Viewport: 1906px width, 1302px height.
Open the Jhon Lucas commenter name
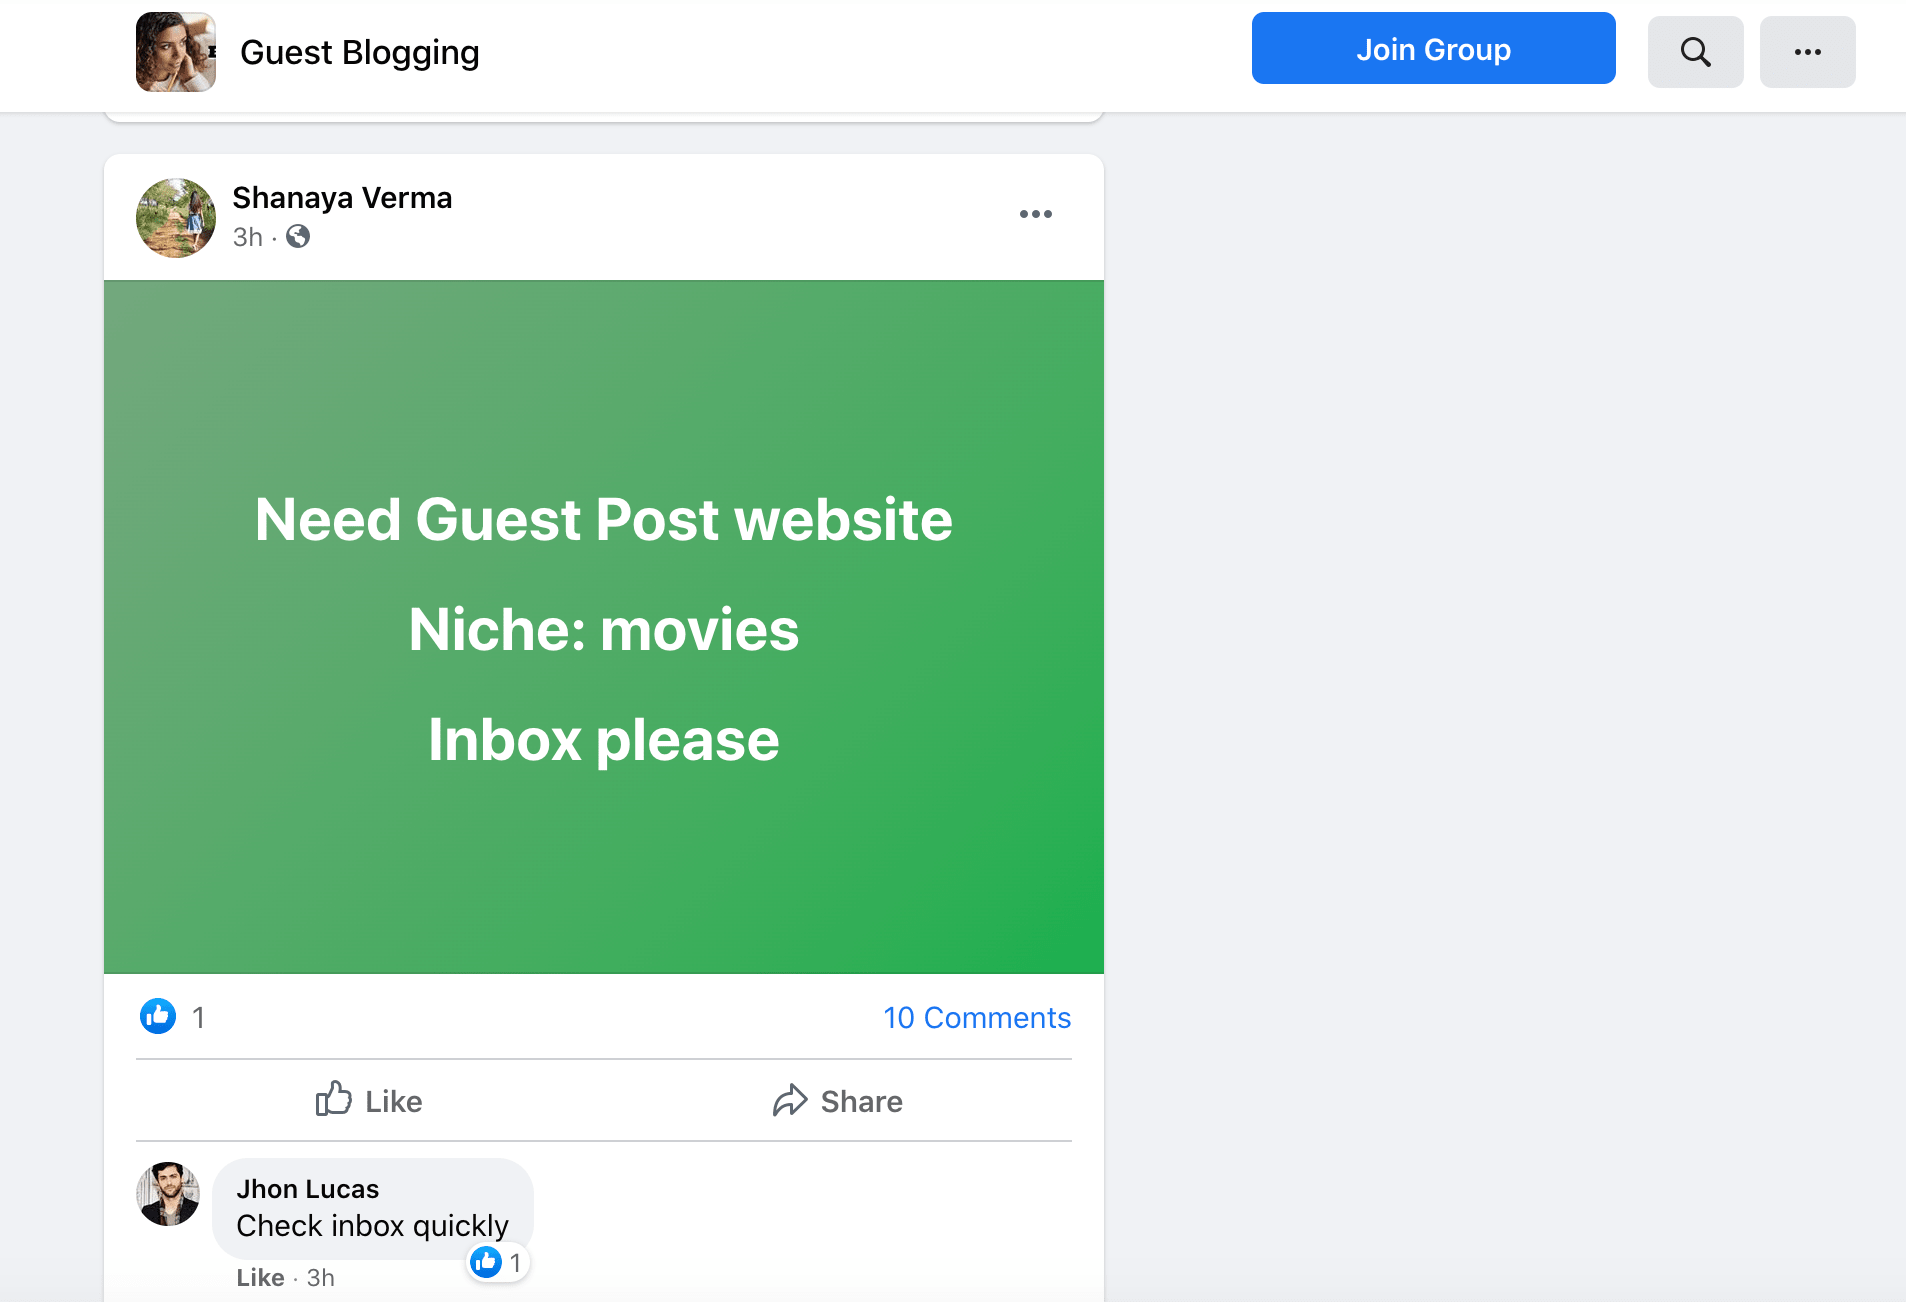pos(308,1188)
